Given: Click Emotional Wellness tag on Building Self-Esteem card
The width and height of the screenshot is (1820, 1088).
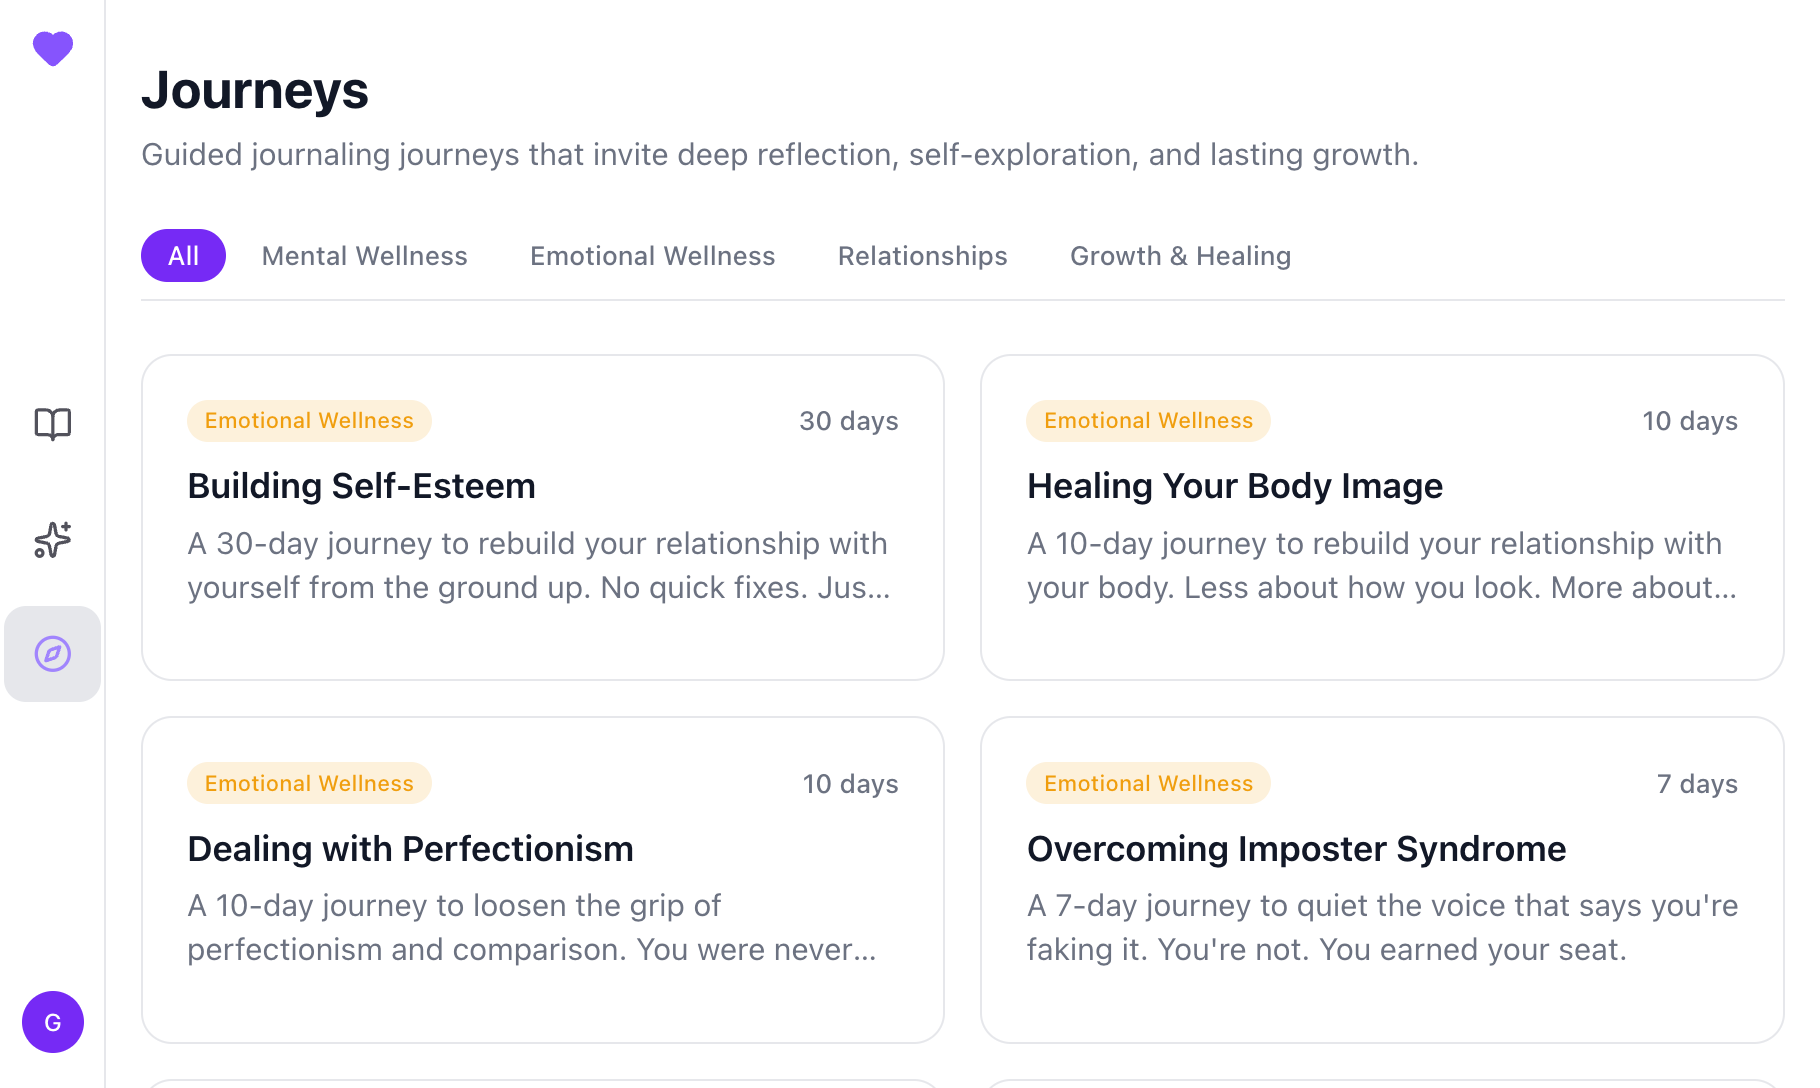Looking at the screenshot, I should click(309, 421).
